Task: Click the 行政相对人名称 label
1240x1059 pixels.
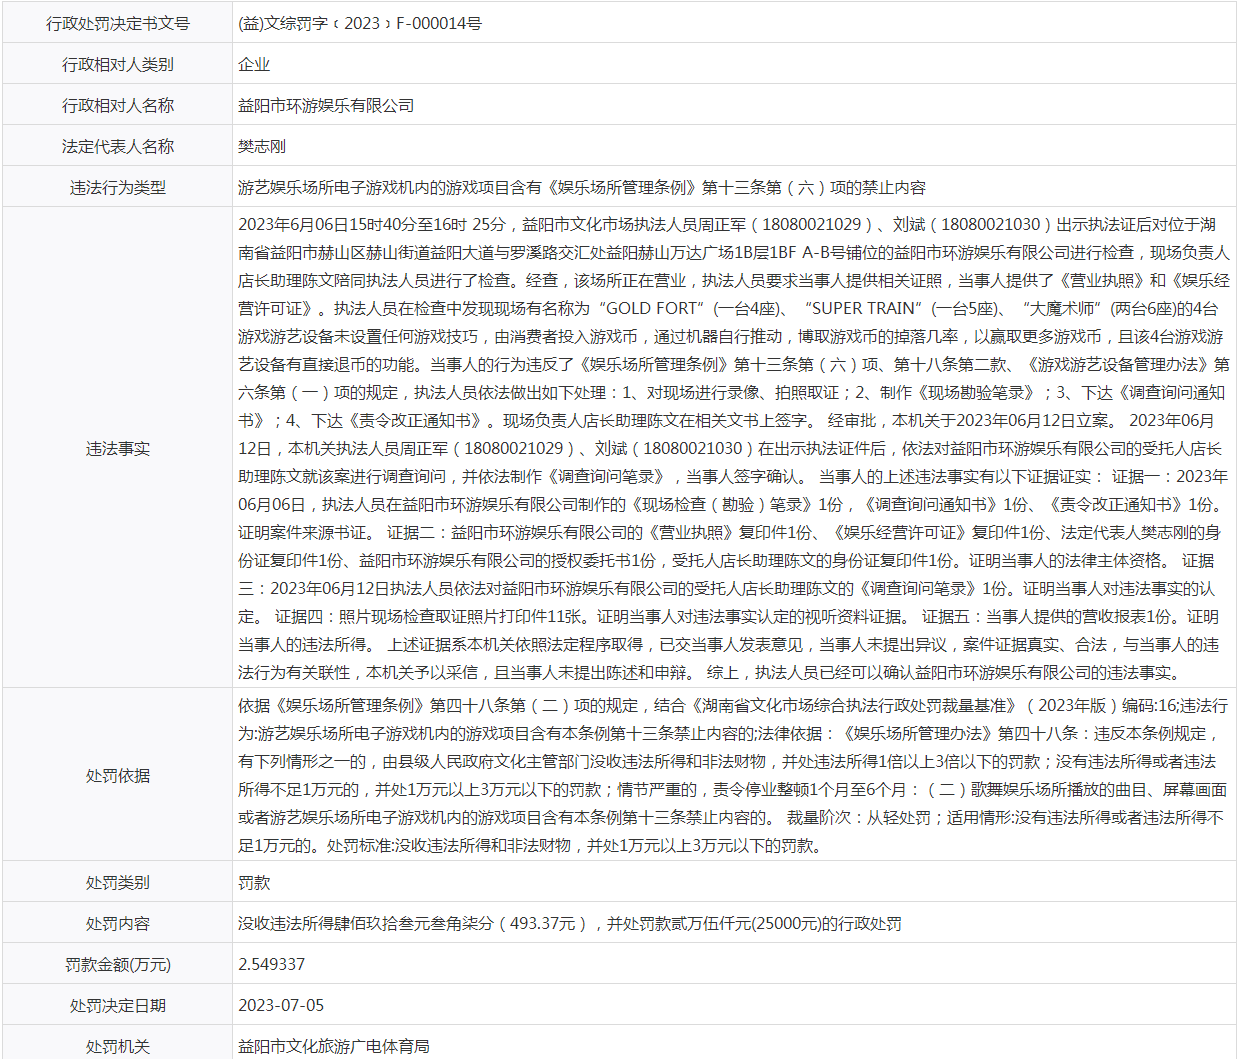Action: tap(117, 105)
